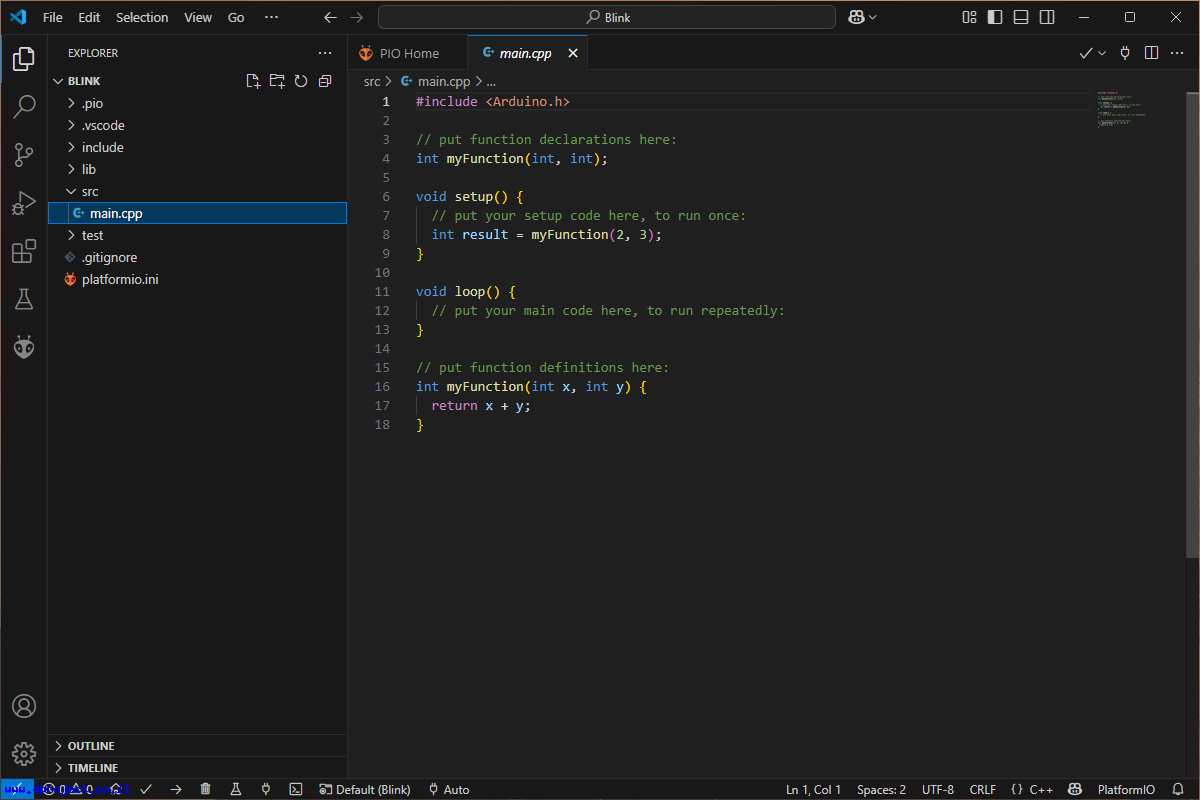
Task: Switch the project environment Default (Blink)
Action: point(365,790)
